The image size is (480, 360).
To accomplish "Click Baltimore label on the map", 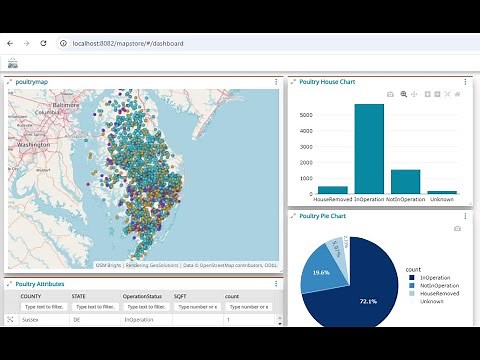I will click(66, 105).
